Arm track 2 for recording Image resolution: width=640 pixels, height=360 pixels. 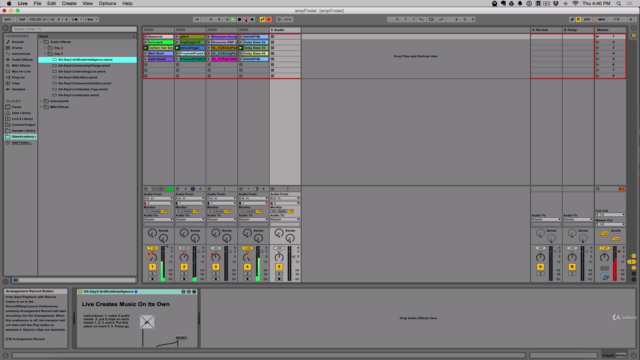[x=184, y=279]
